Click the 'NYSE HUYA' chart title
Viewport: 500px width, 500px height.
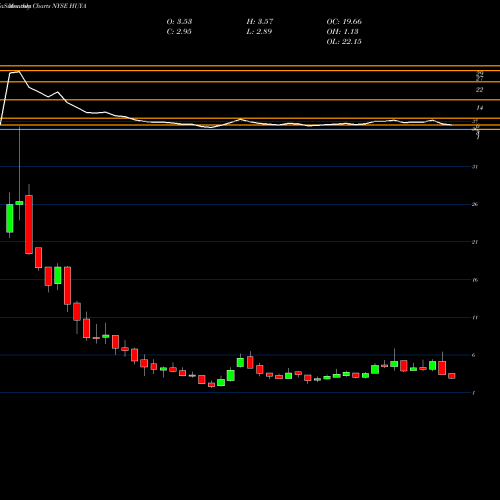(69, 6)
